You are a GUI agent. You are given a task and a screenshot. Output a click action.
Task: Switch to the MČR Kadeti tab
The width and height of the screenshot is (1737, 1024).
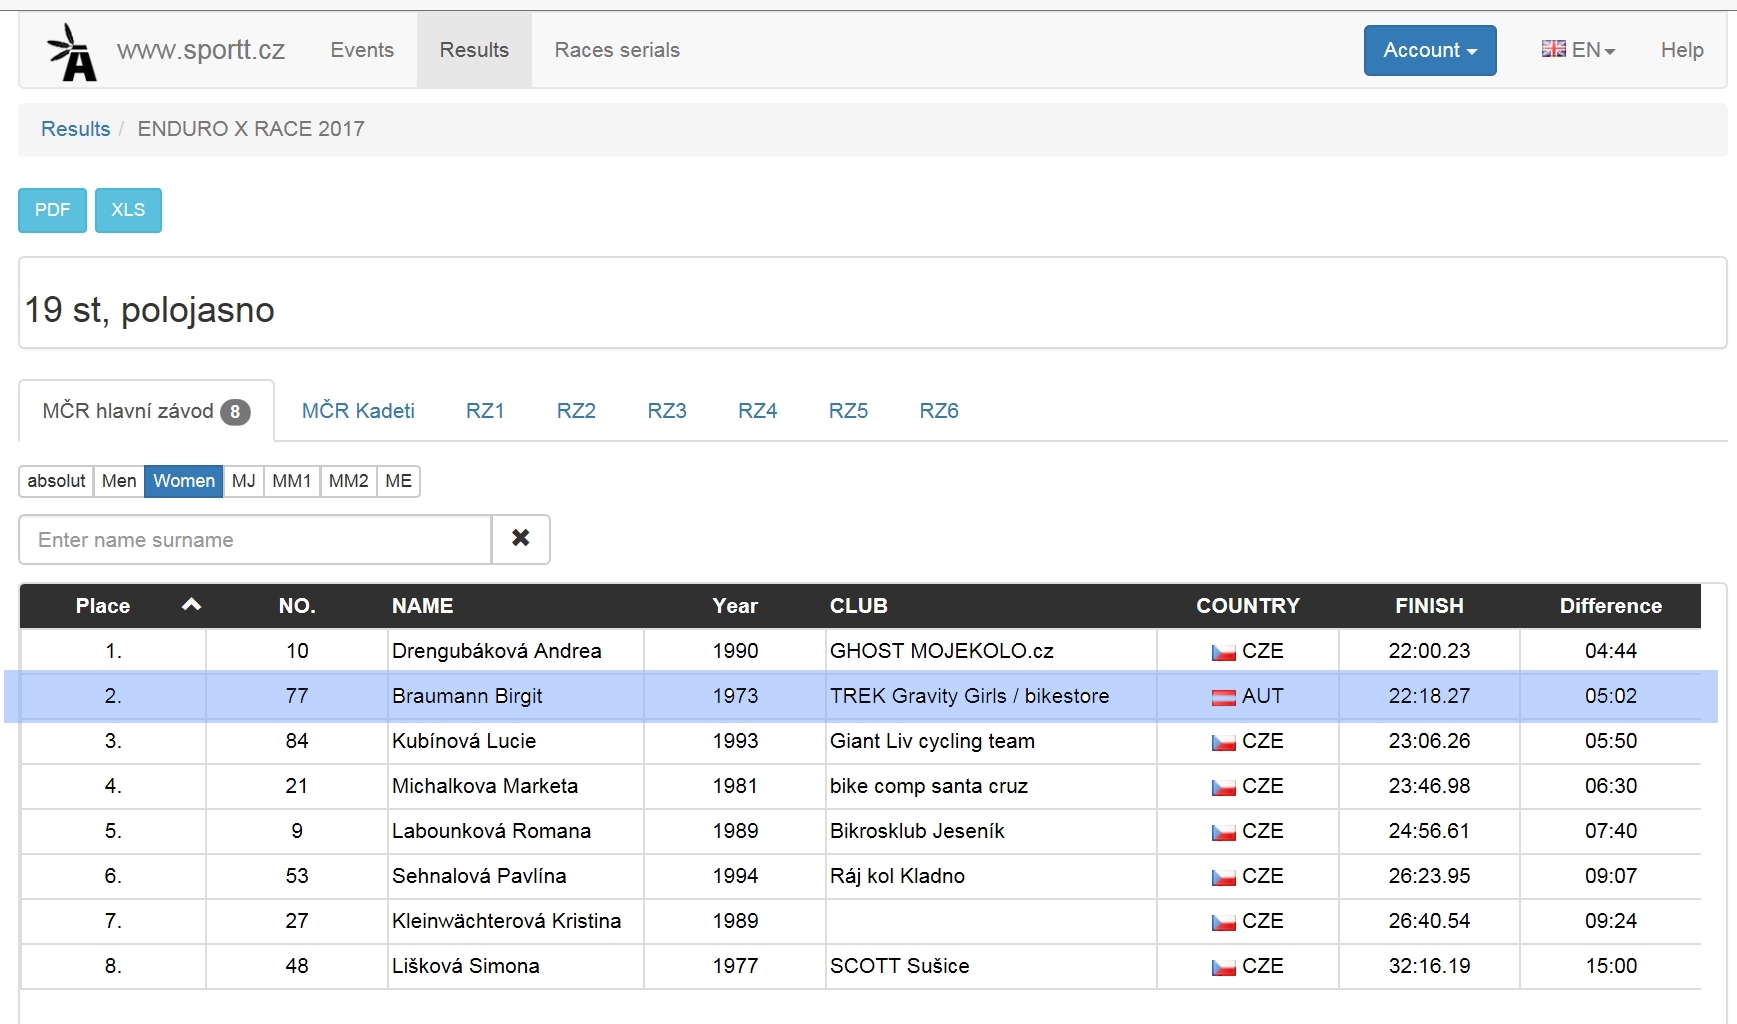click(x=358, y=411)
